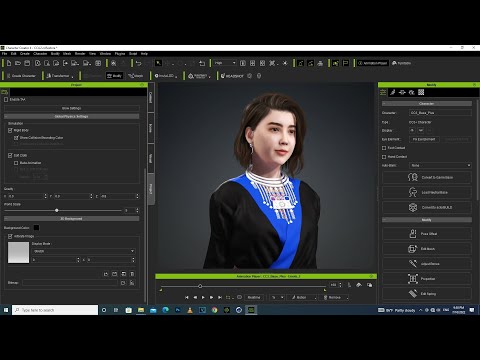
Task: Toggle the Soft Cloth checkbox
Action: click(x=10, y=155)
